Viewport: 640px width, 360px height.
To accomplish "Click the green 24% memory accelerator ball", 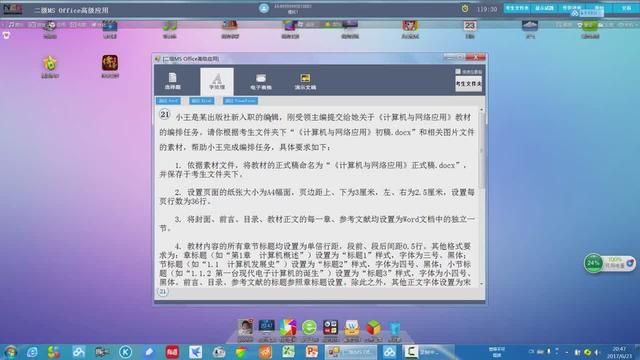I will pos(593,263).
